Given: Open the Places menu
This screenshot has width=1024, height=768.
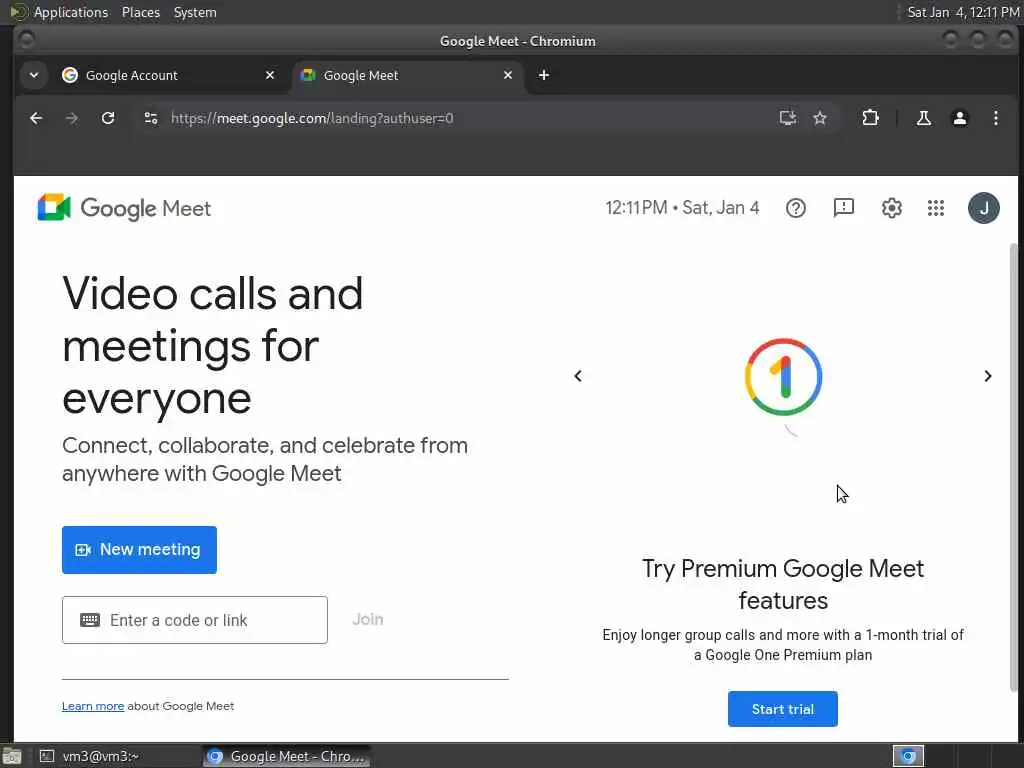Looking at the screenshot, I should pos(140,12).
